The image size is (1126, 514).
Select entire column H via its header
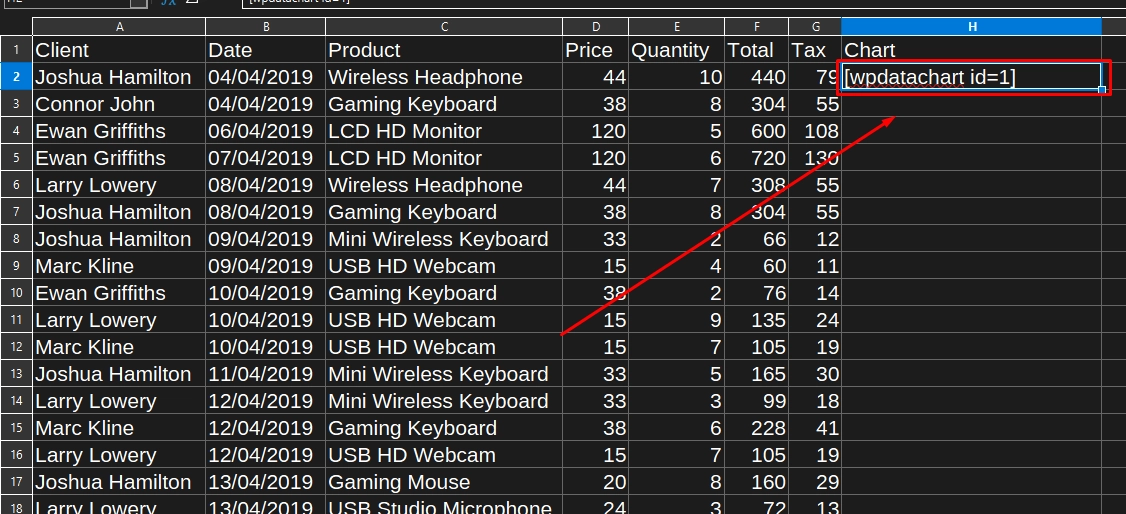pos(971,27)
